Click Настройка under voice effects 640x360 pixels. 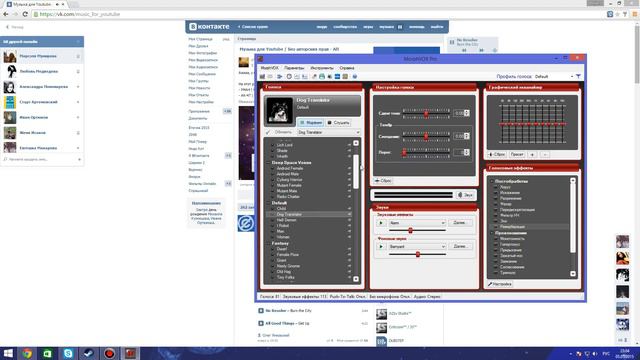click(500, 284)
